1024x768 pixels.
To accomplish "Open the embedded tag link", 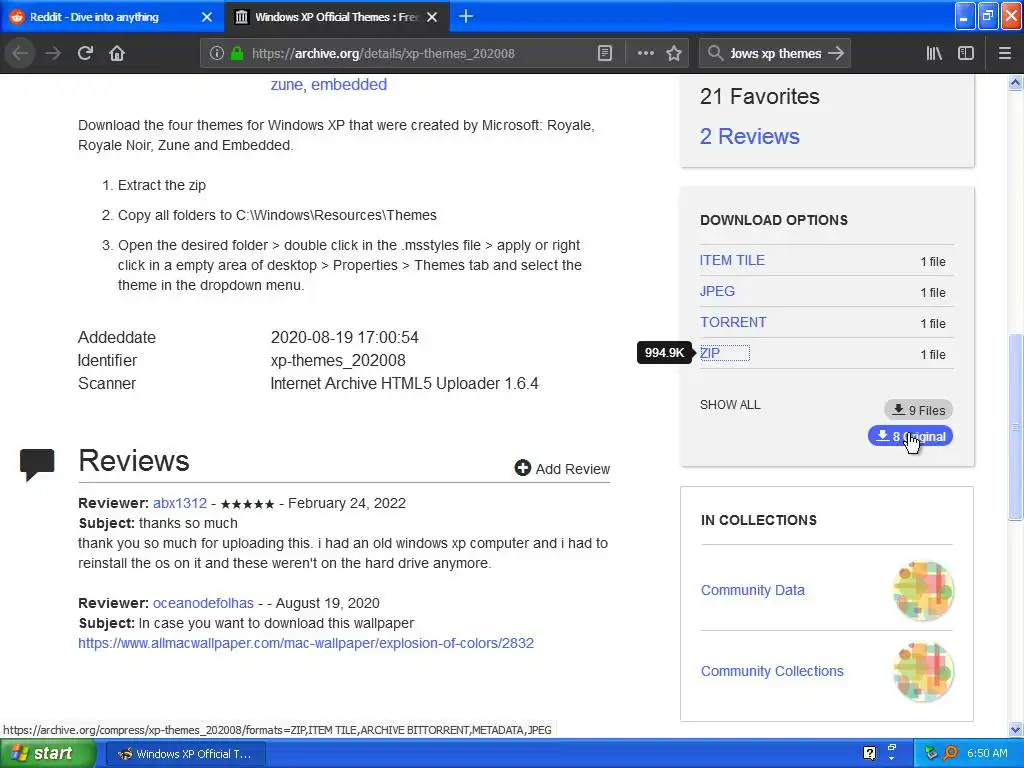I will (349, 85).
